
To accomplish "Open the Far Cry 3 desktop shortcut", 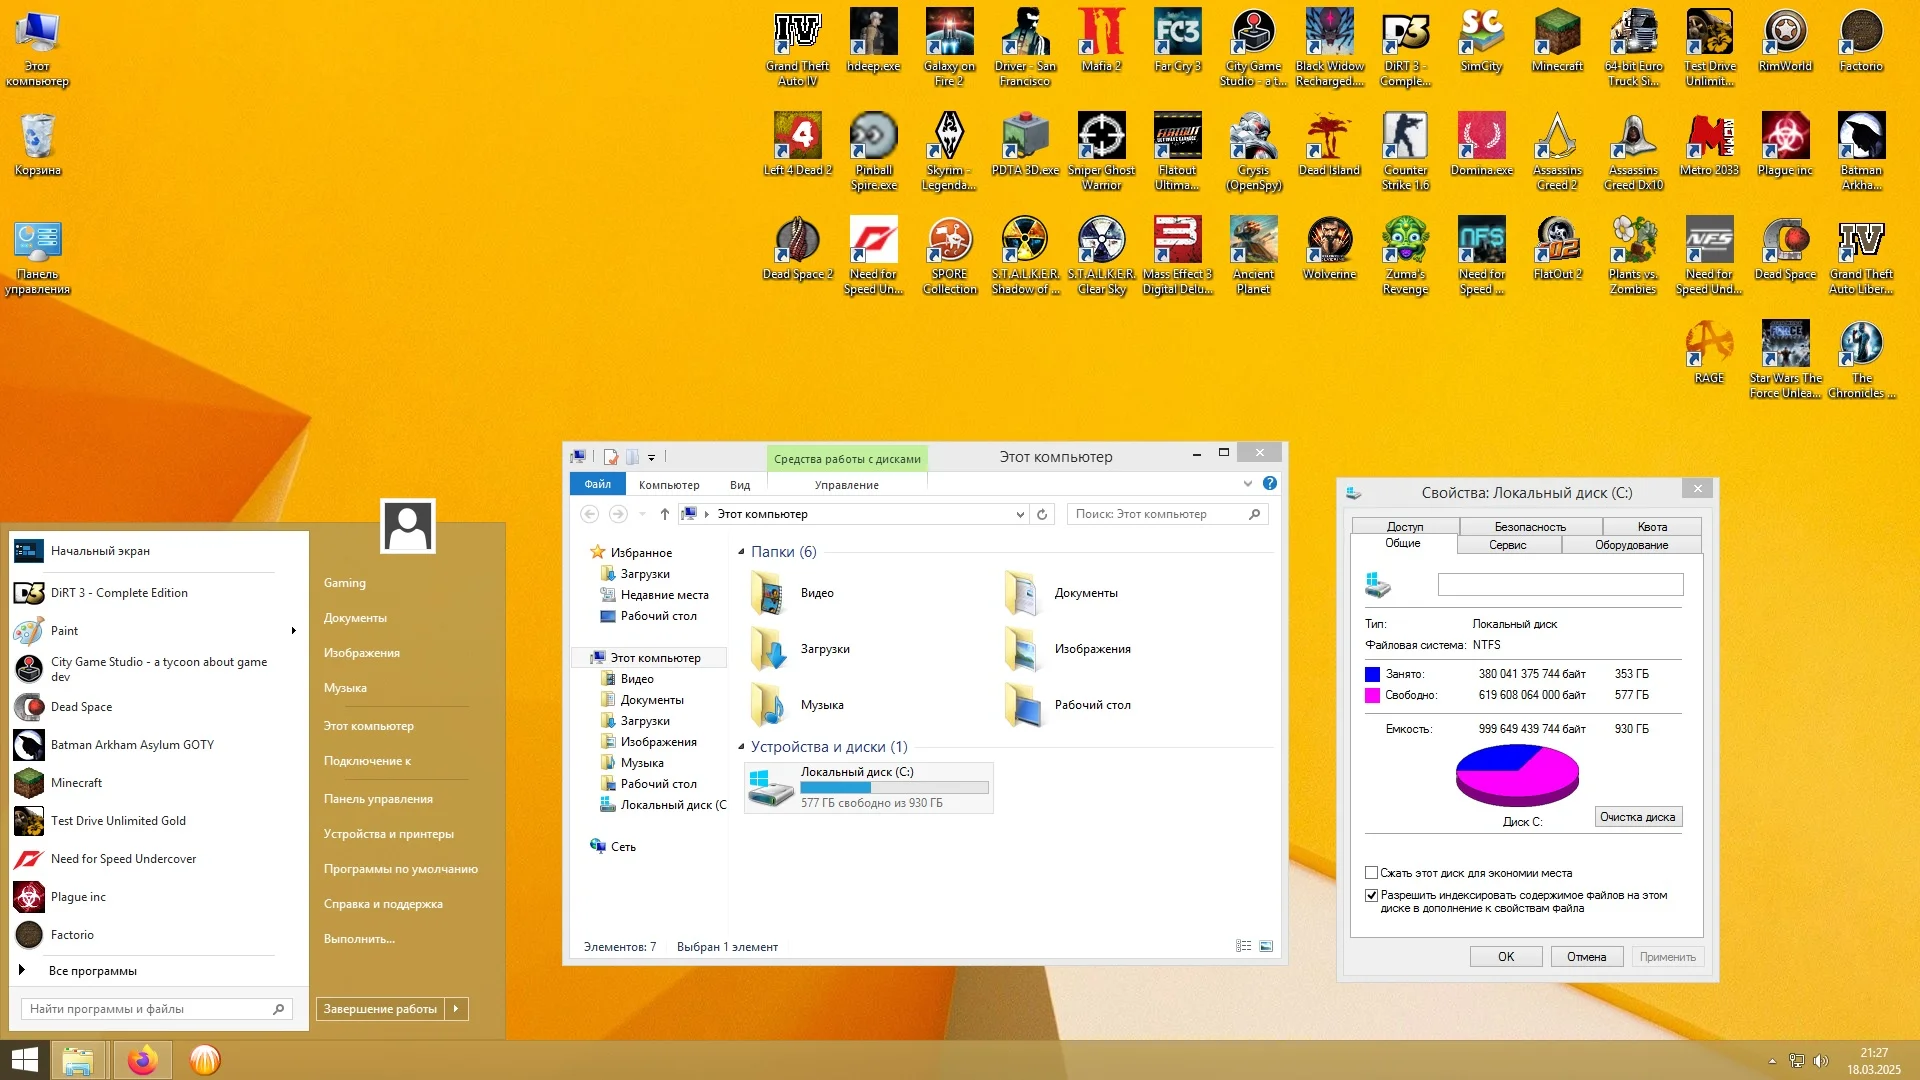I will click(x=1177, y=34).
